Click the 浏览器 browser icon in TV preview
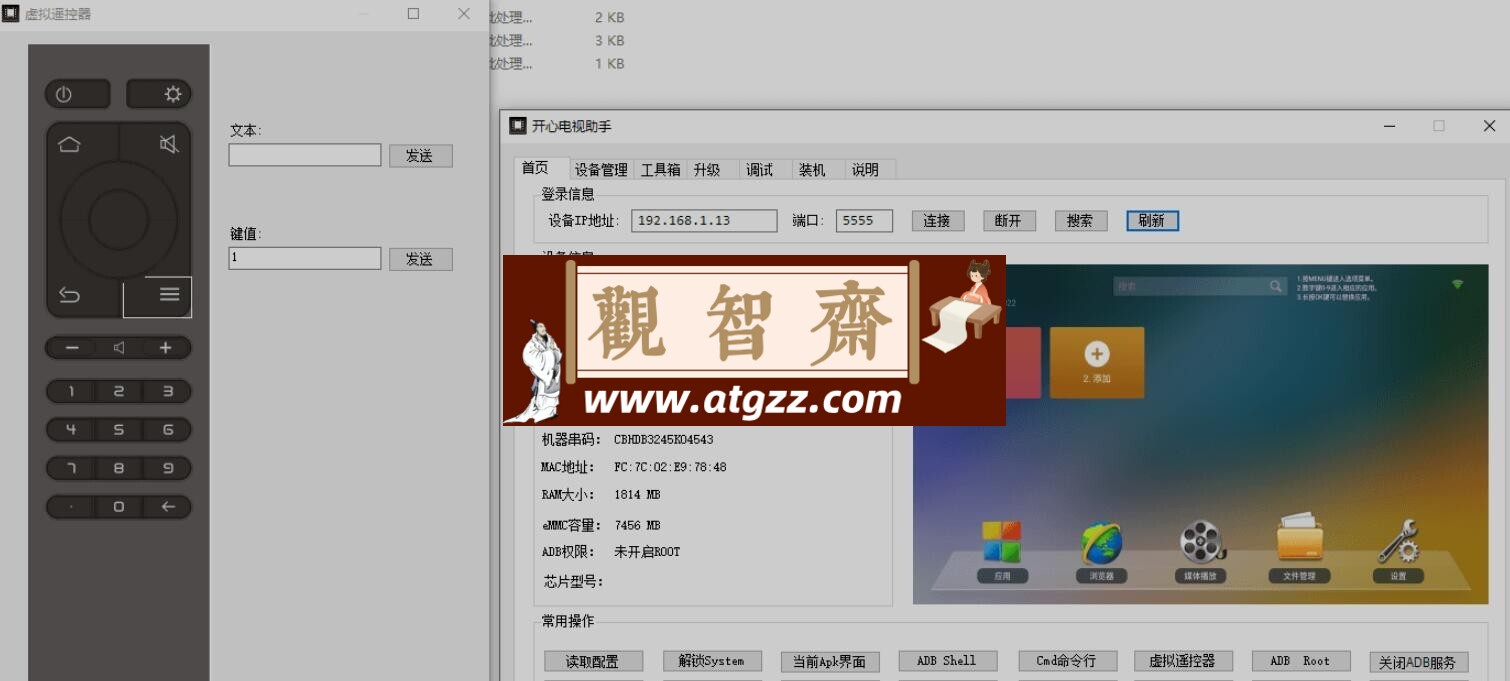The height and width of the screenshot is (681, 1510). point(1101,543)
